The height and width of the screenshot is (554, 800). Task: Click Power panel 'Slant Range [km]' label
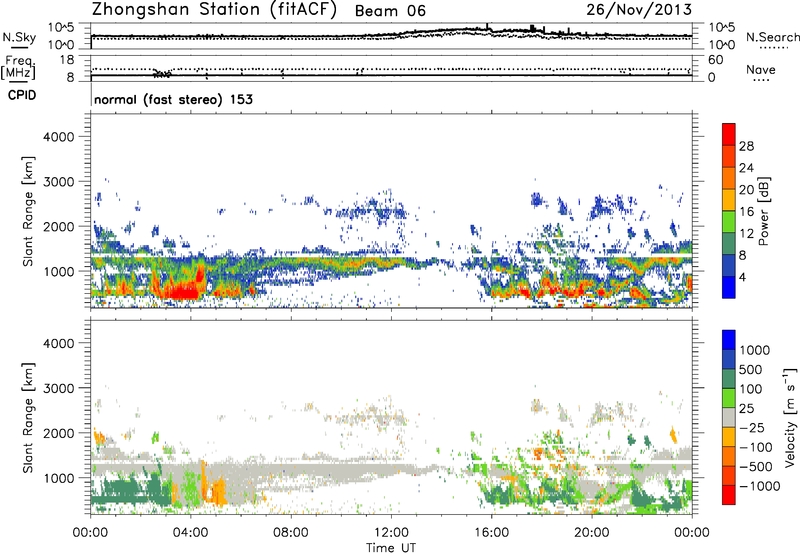click(x=28, y=211)
